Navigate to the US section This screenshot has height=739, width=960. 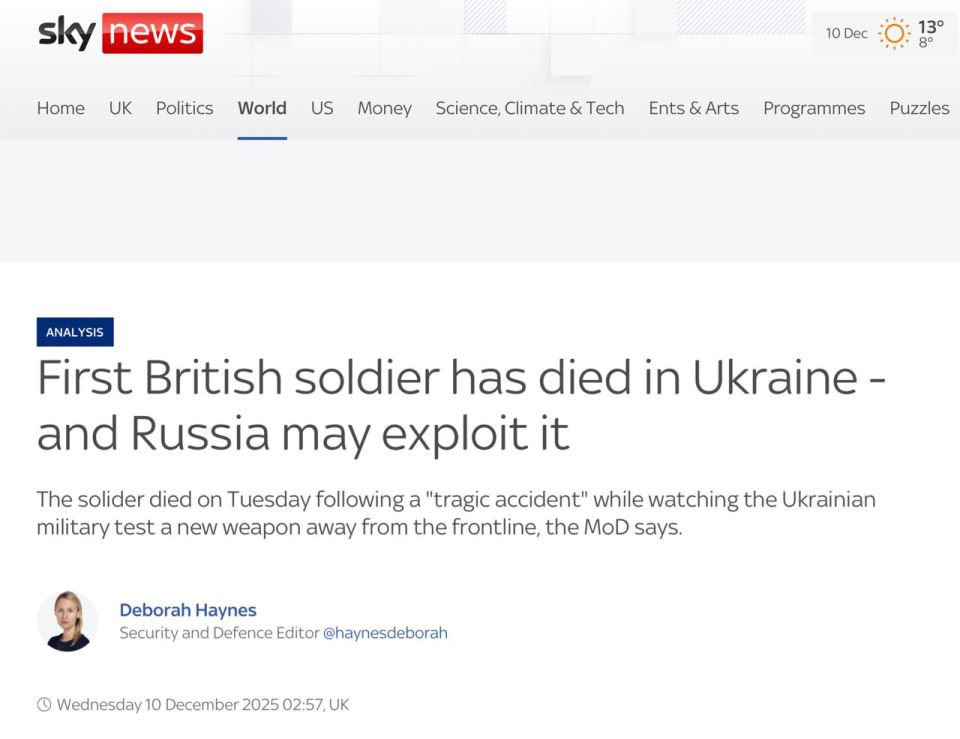tap(322, 108)
